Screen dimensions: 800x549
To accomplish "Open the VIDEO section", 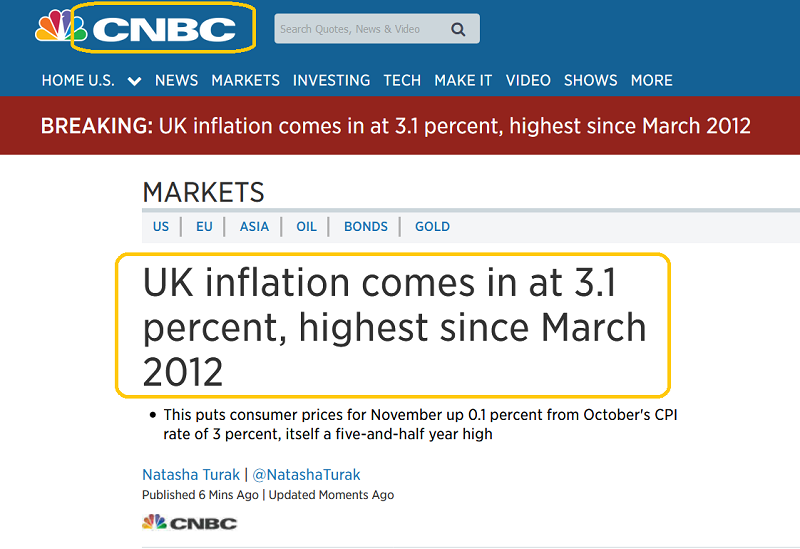I will 528,80.
